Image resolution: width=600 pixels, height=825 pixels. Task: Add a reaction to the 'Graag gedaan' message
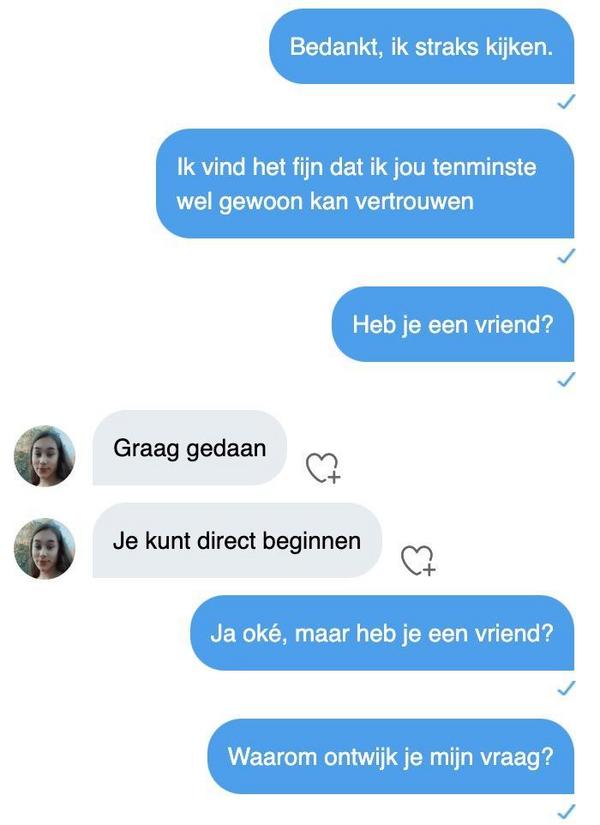[x=323, y=467]
